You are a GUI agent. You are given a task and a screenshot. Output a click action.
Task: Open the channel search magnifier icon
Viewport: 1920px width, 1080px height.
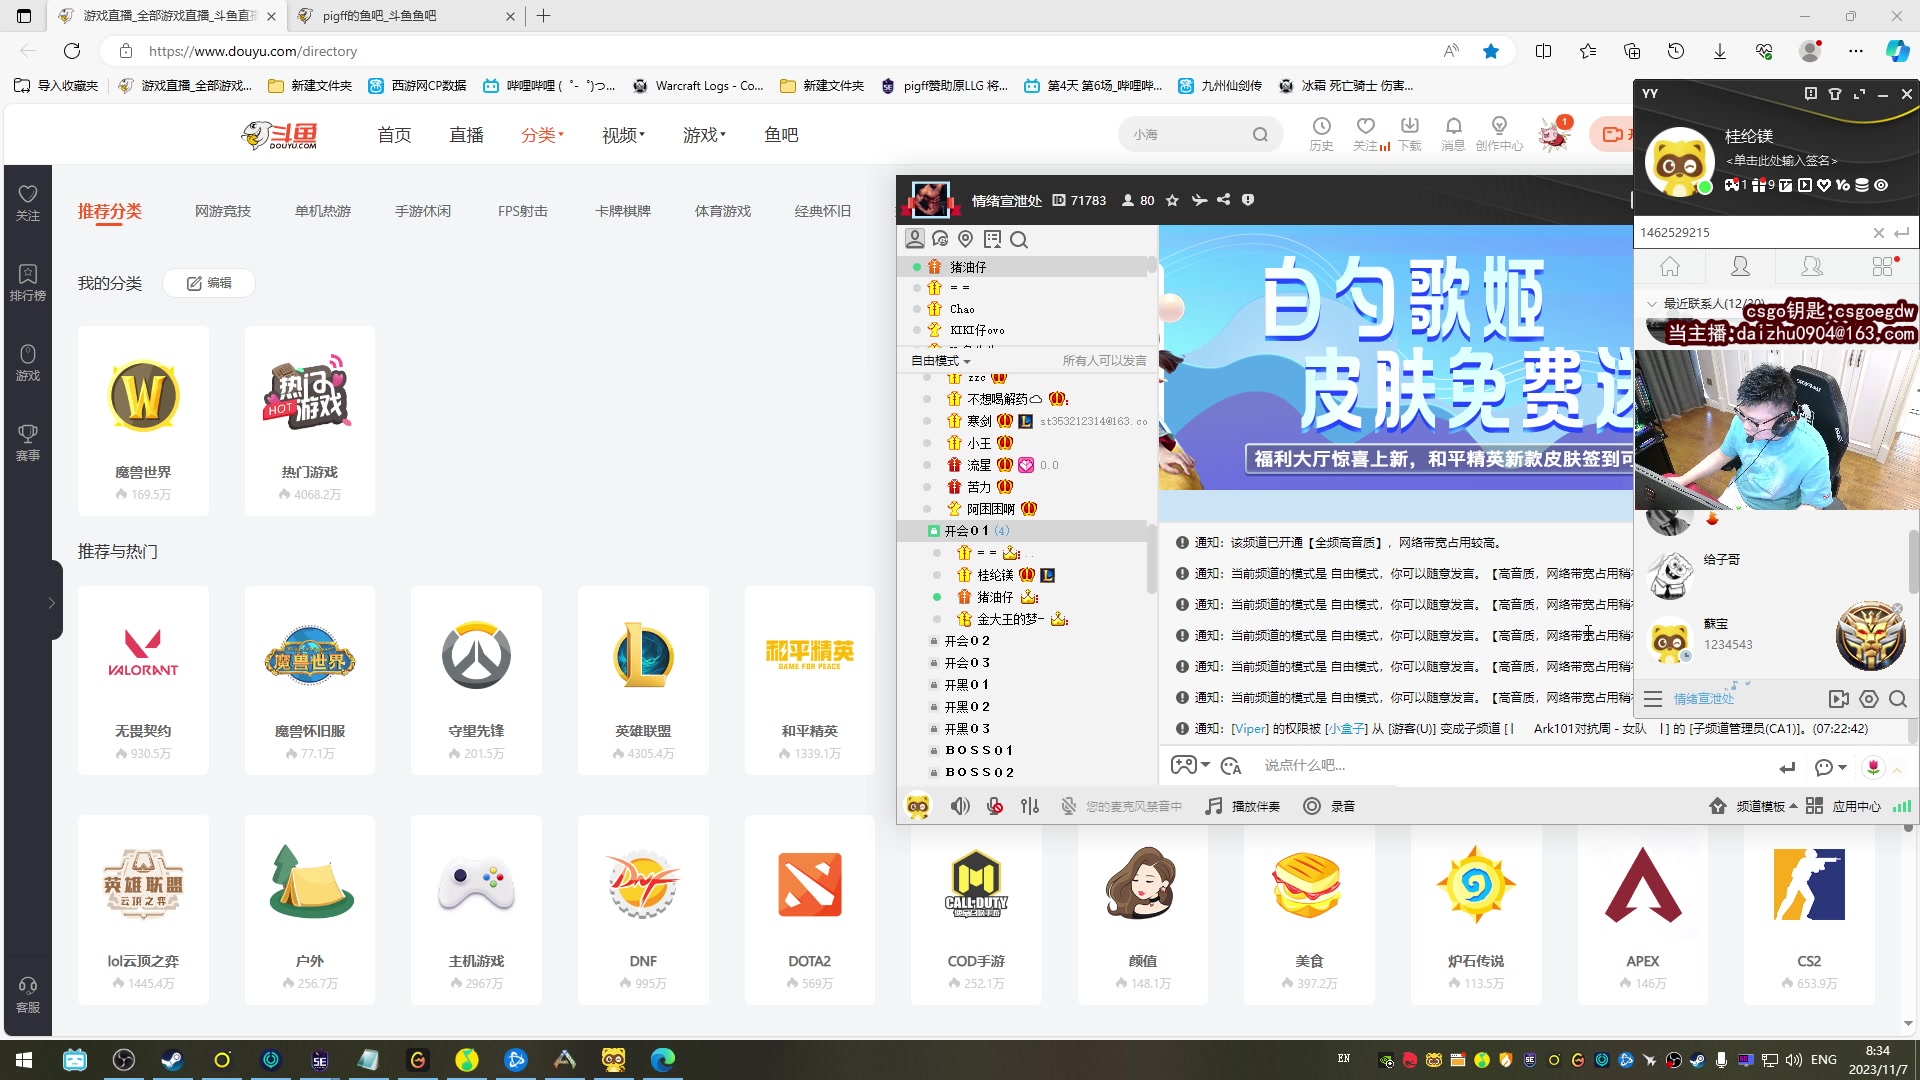1019,239
